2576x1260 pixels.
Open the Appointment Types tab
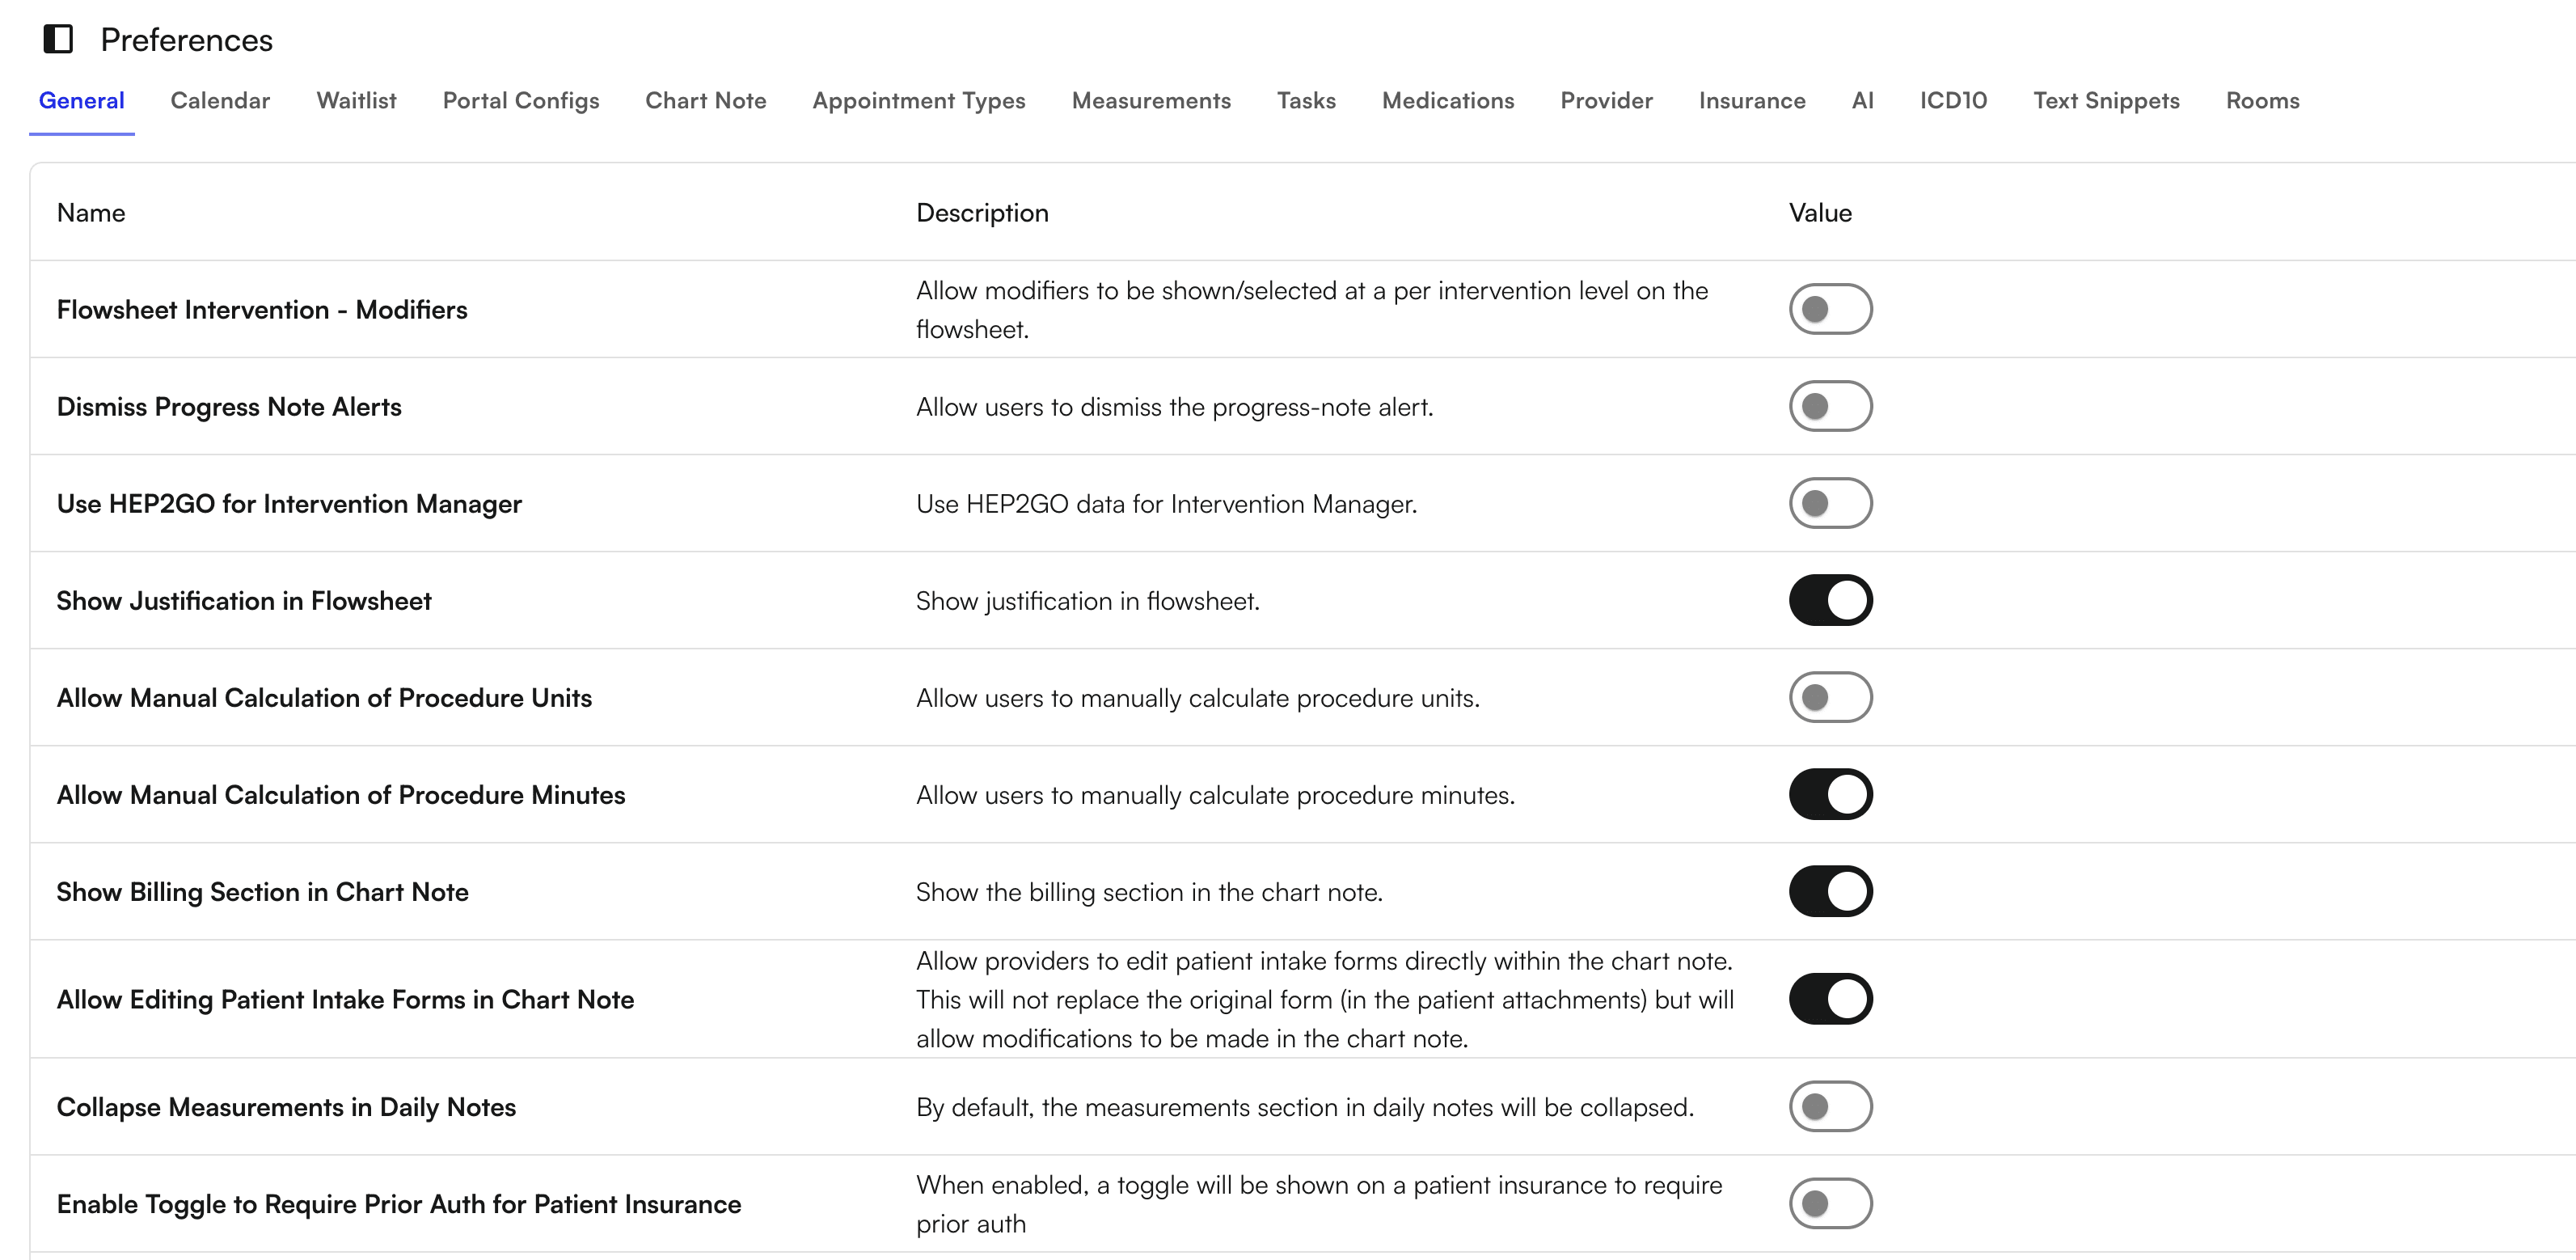(919, 100)
